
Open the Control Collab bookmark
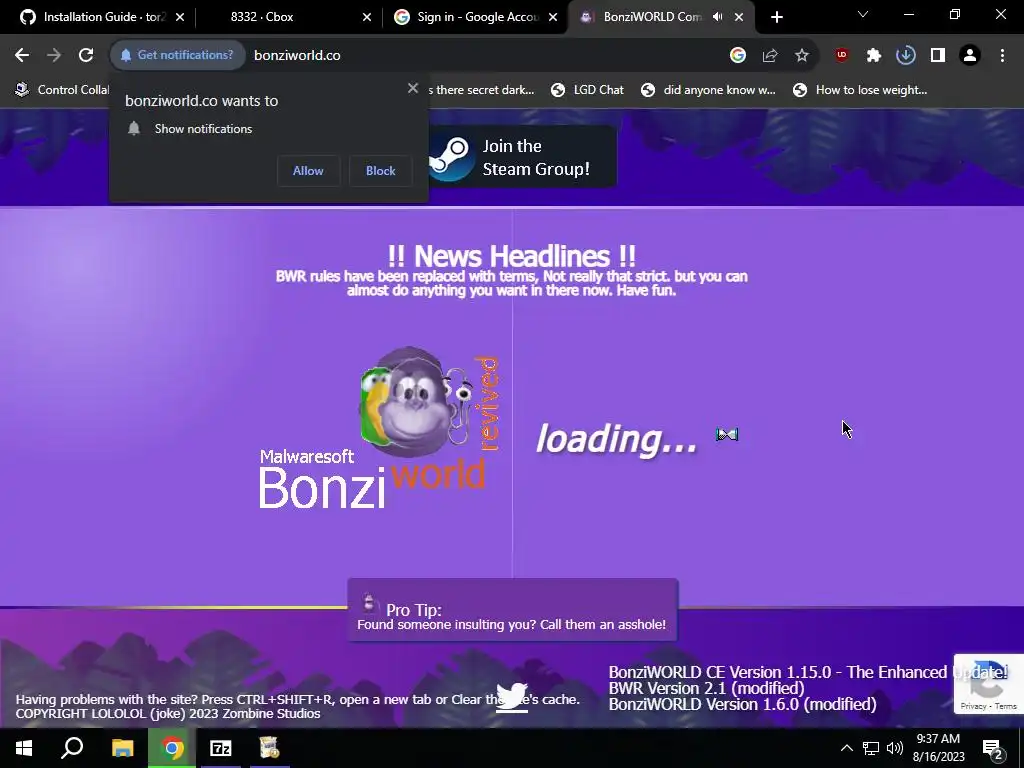tap(63, 90)
